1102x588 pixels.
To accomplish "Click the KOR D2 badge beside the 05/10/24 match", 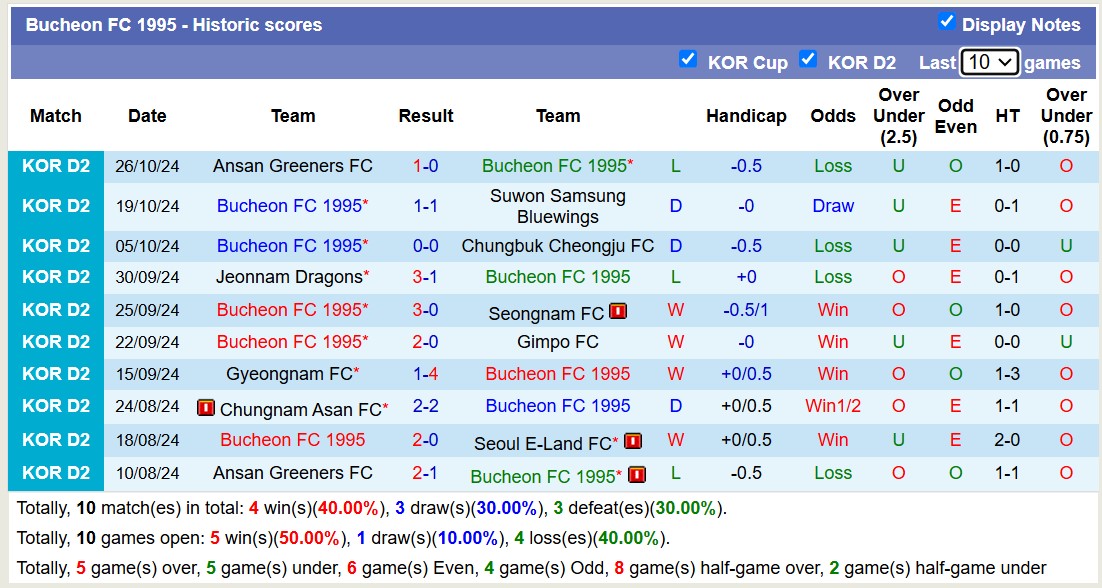I will point(55,246).
